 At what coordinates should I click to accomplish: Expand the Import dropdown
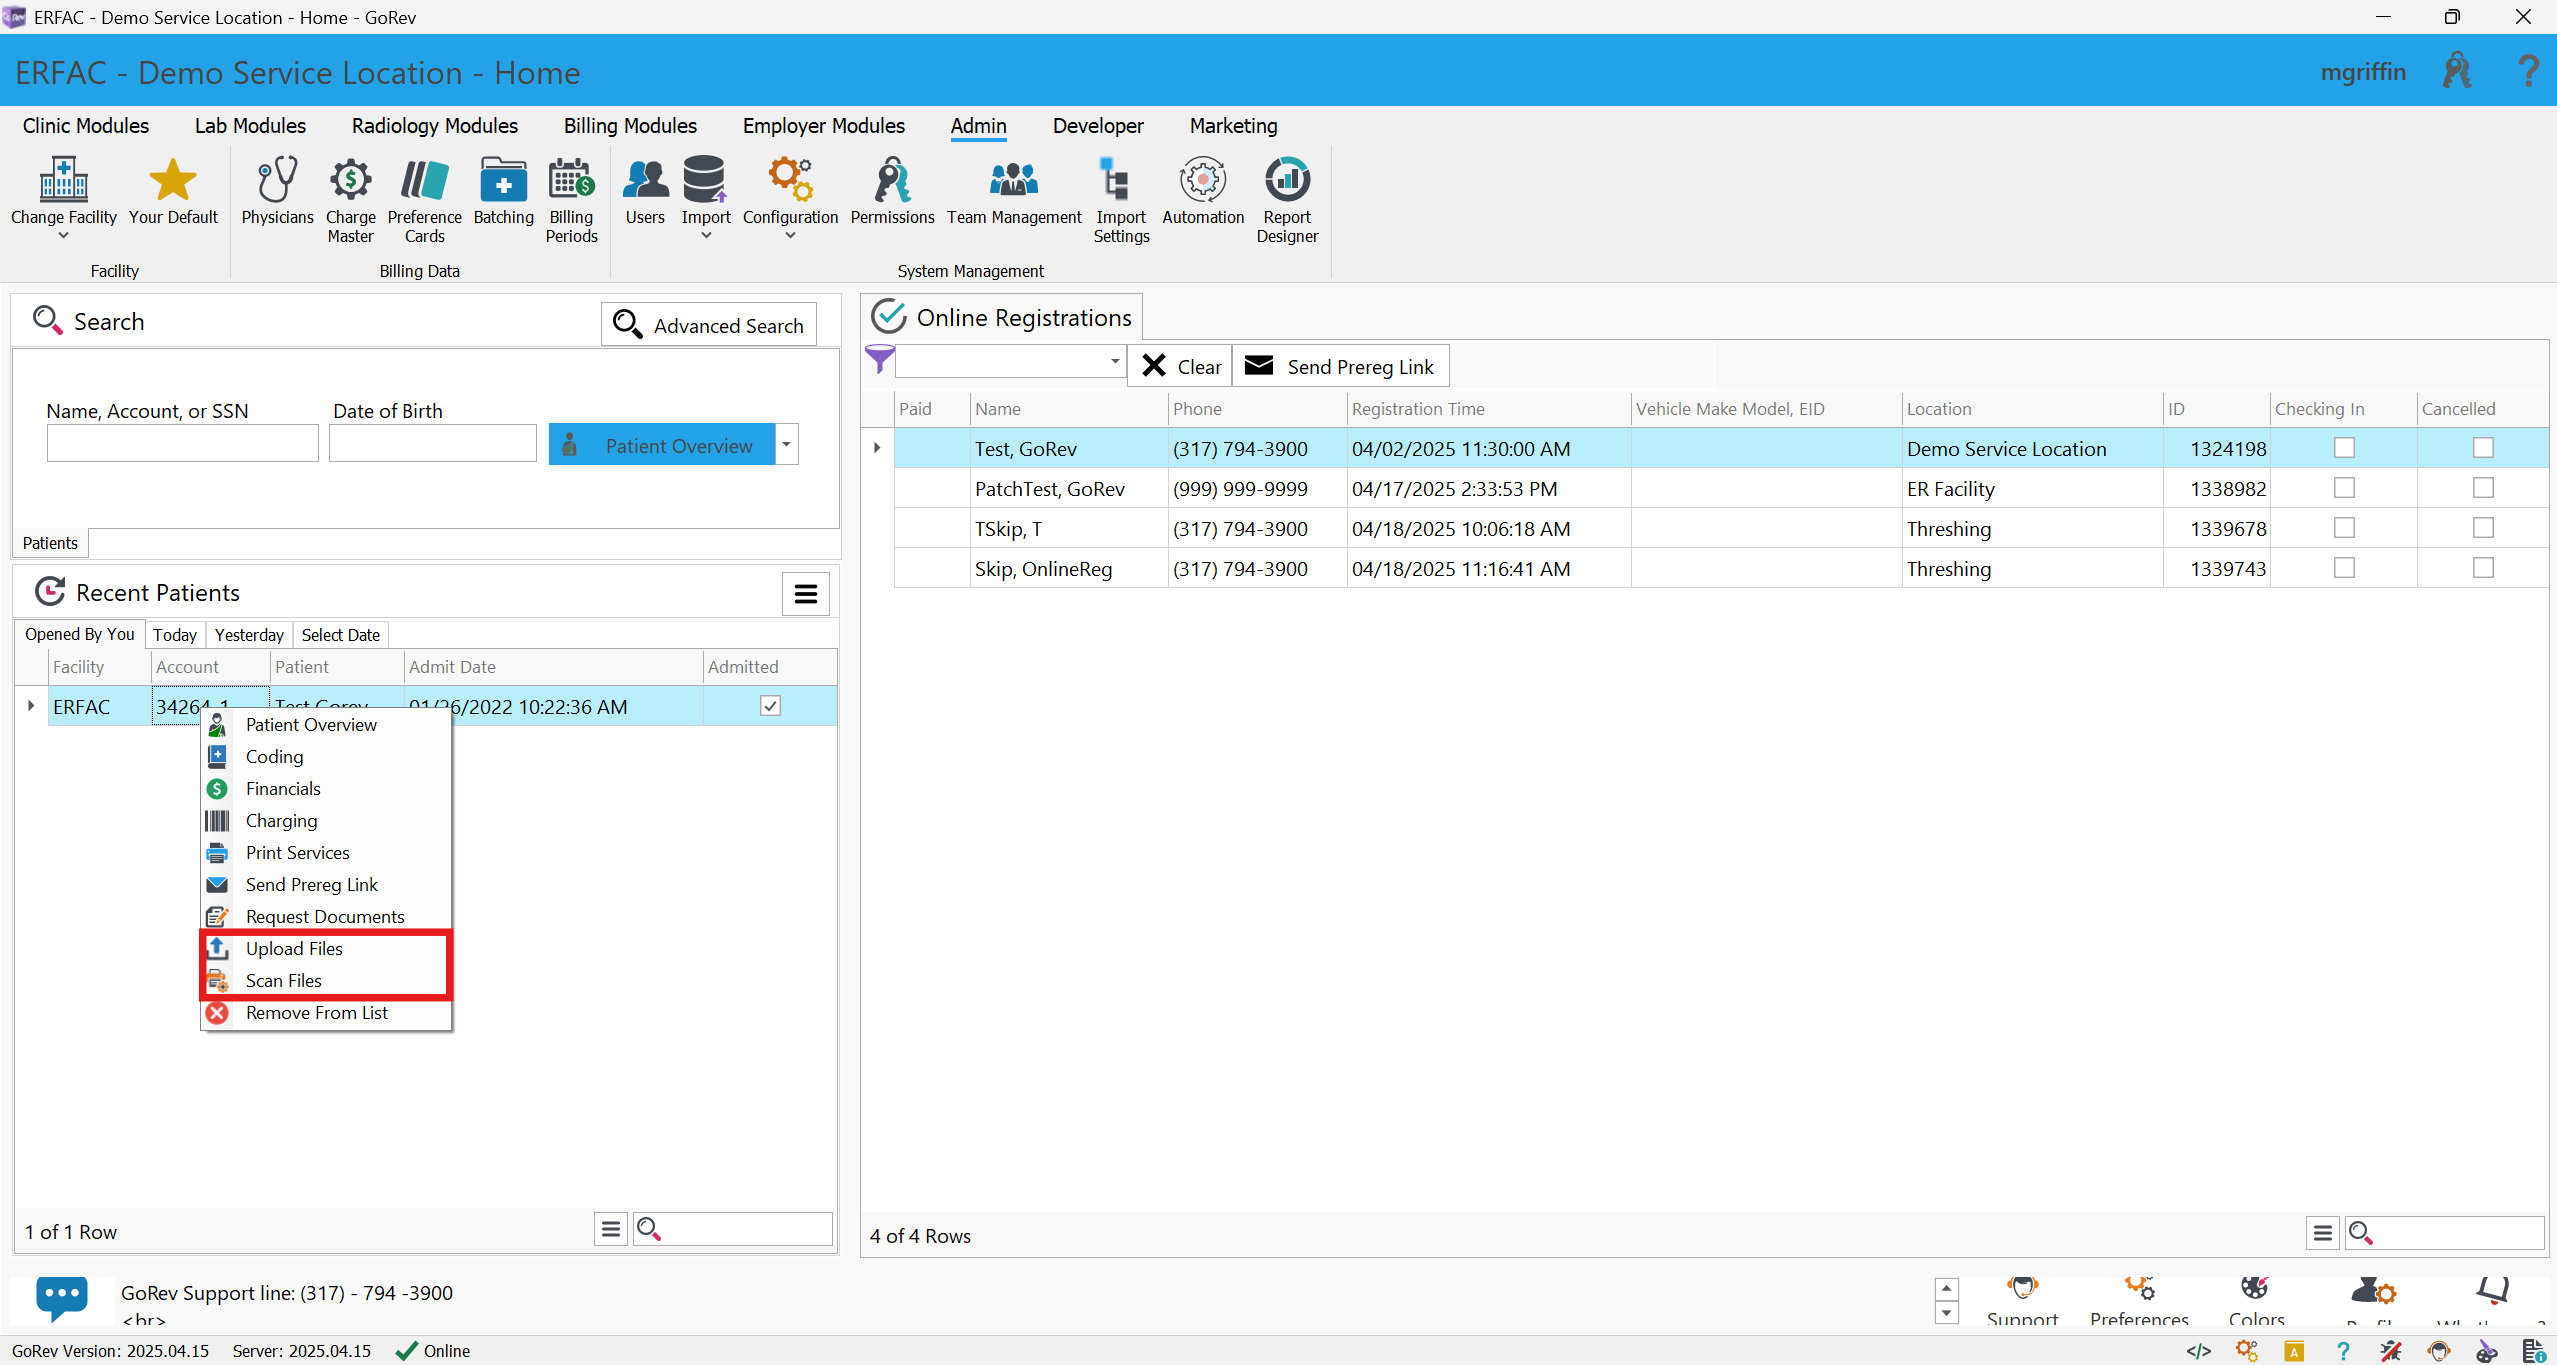(706, 236)
